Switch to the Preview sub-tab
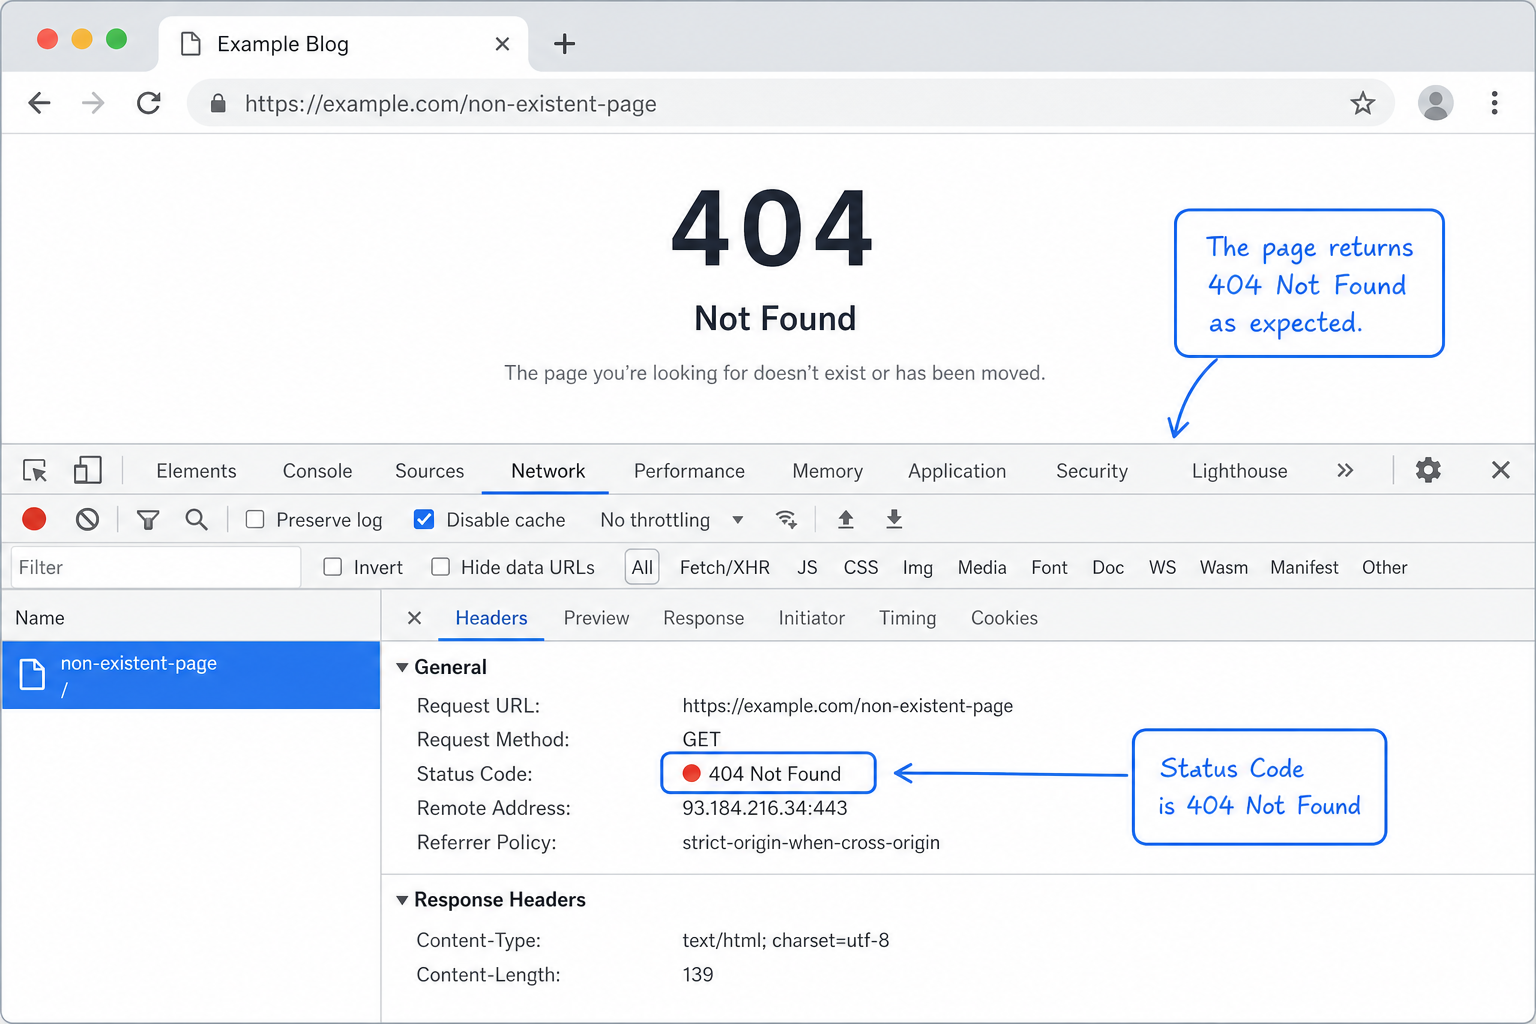 pyautogui.click(x=596, y=618)
